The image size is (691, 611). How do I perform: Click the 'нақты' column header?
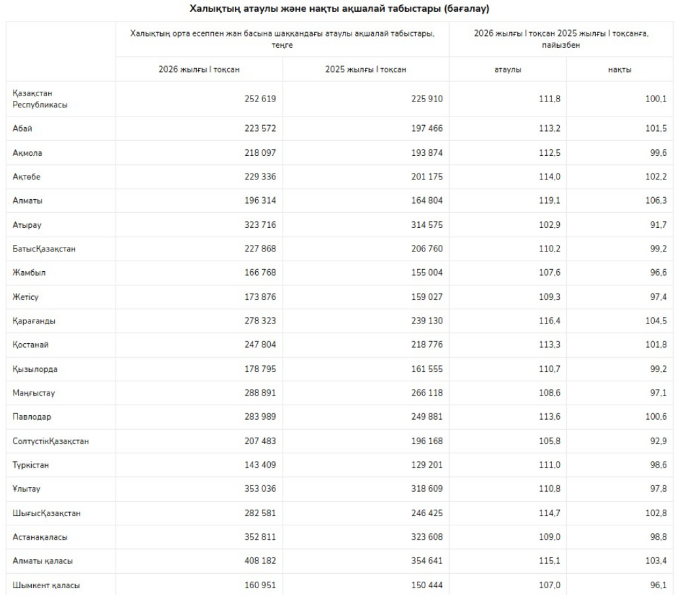[x=620, y=70]
